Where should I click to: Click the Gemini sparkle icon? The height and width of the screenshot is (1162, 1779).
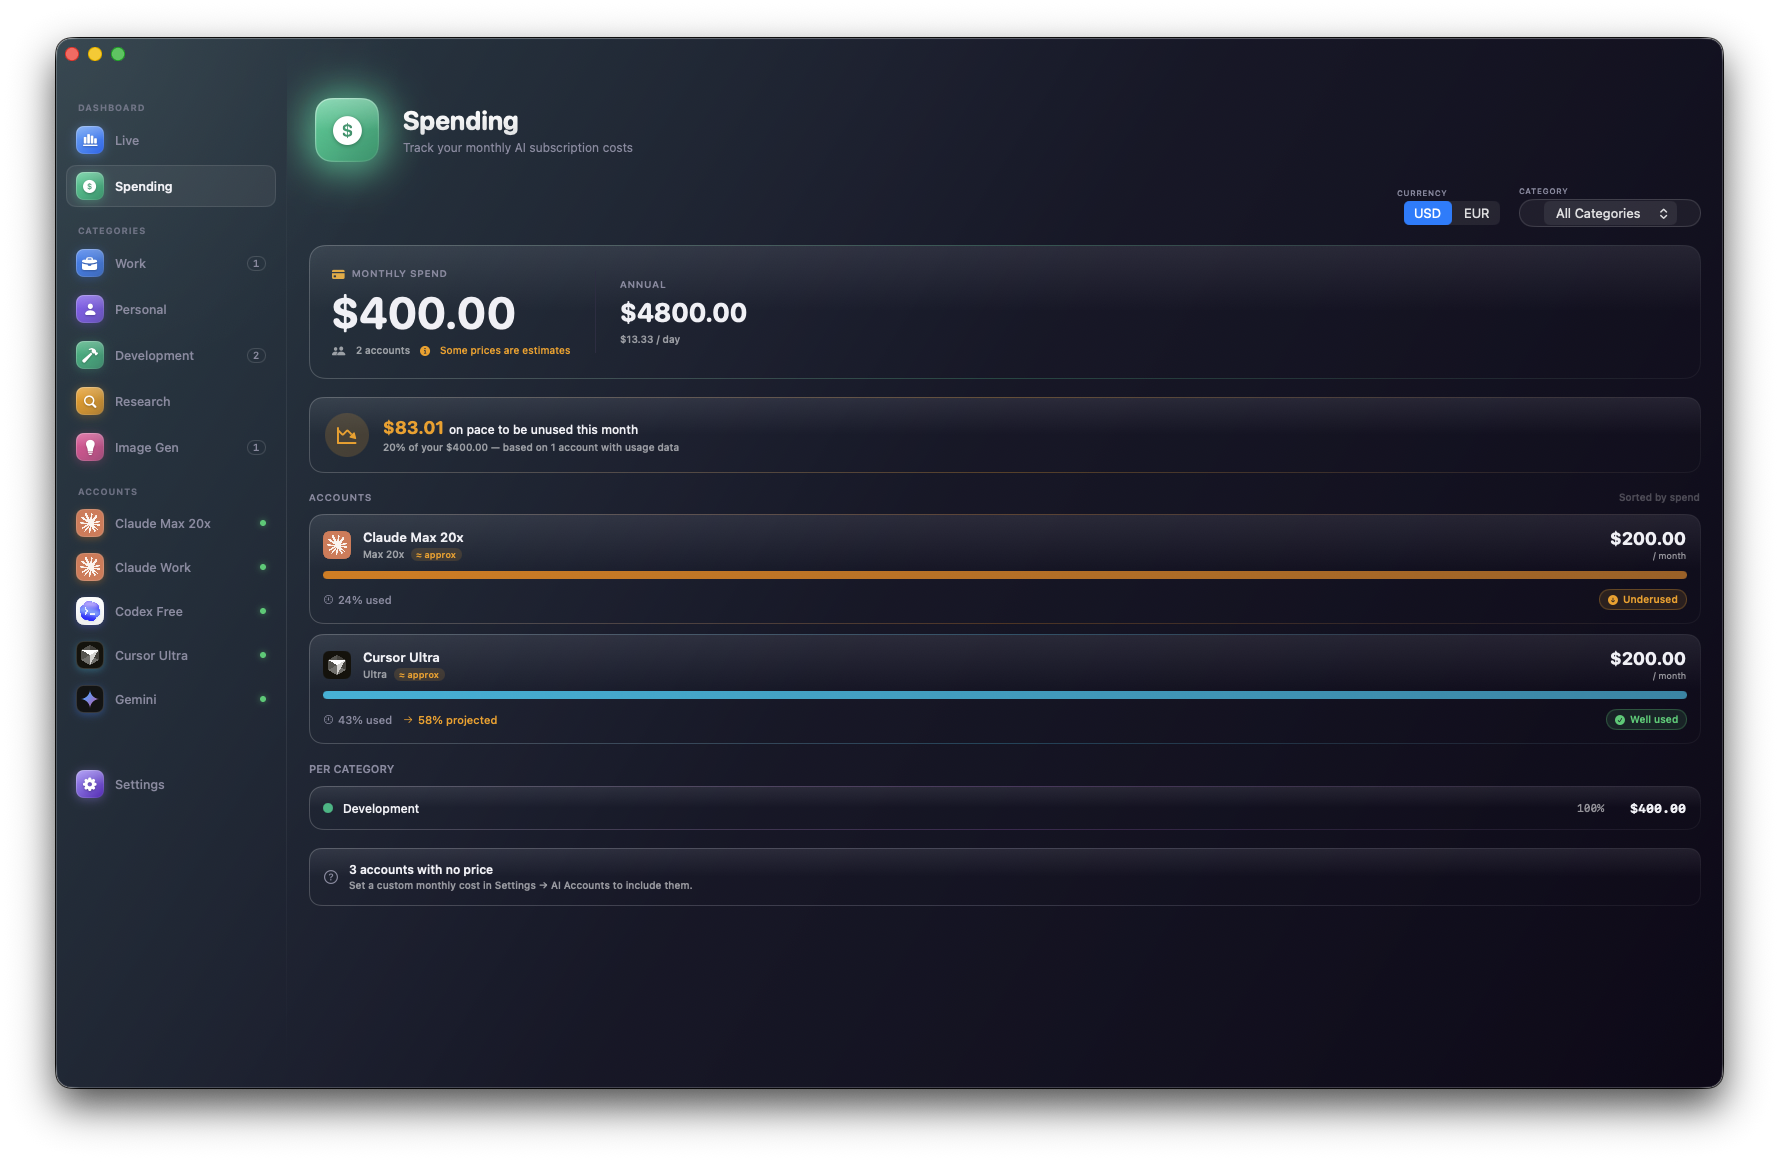[x=89, y=699]
